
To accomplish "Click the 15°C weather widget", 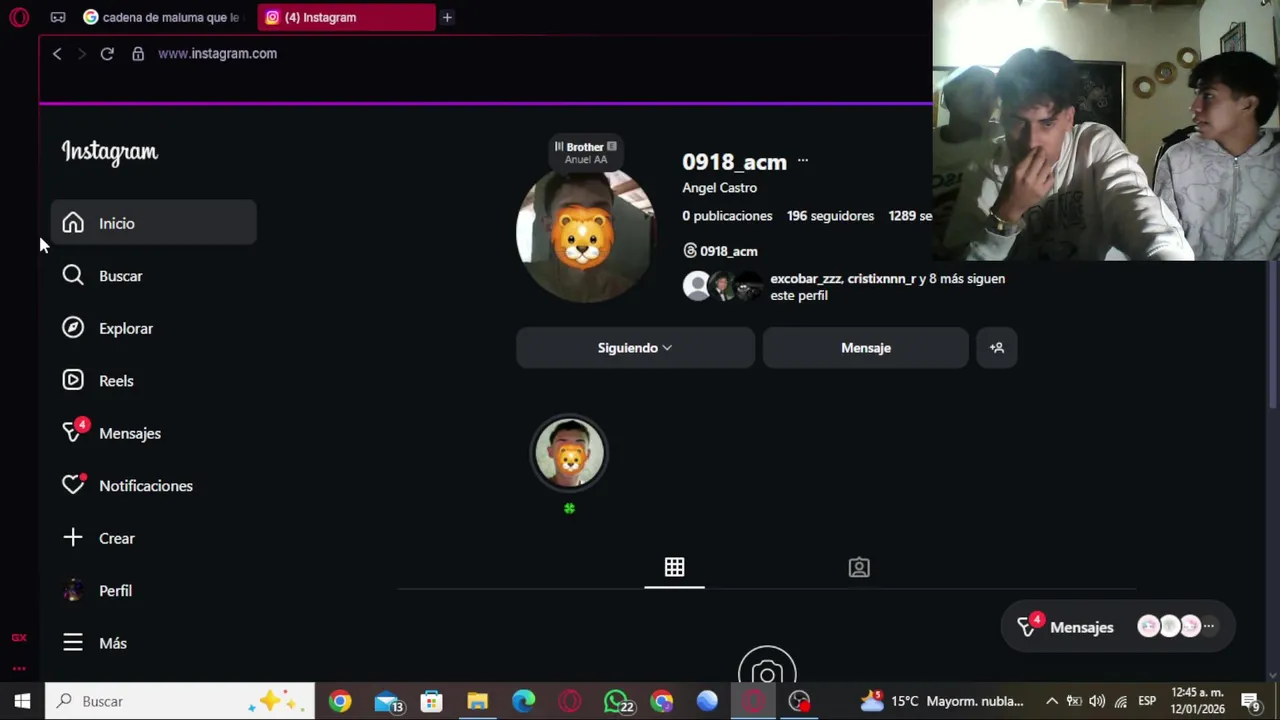I will [941, 701].
